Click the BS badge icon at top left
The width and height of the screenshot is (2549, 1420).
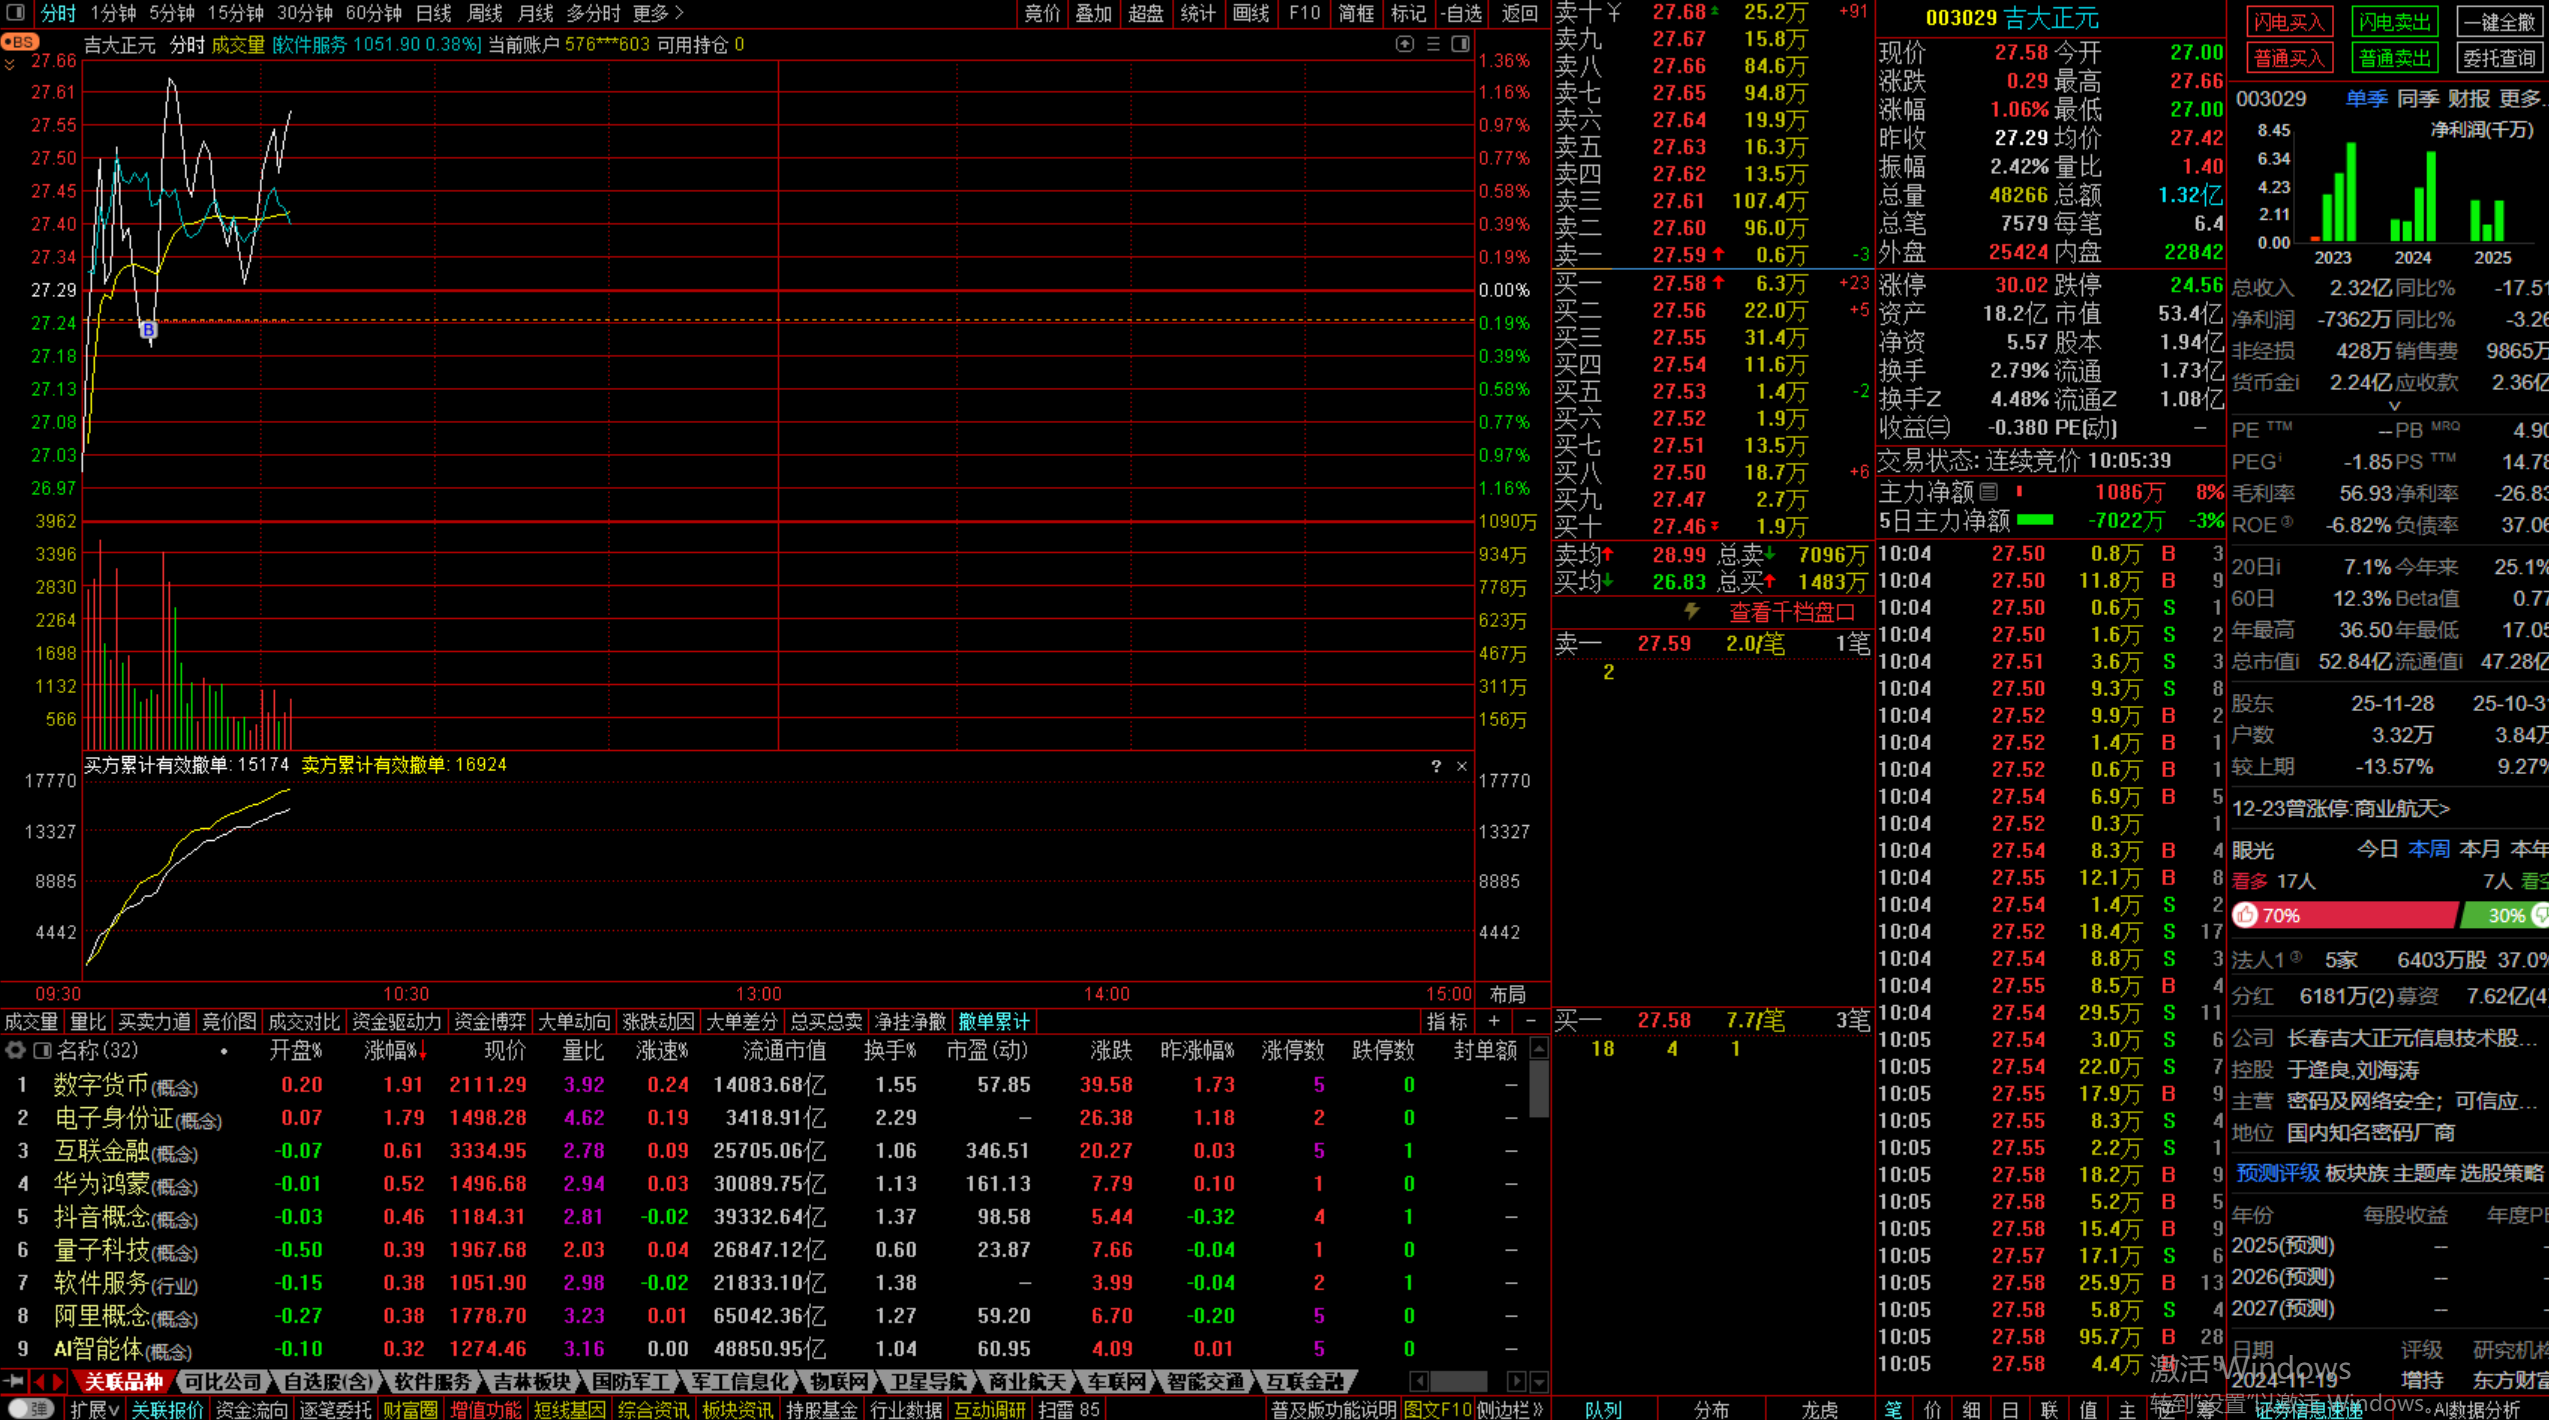[19, 42]
